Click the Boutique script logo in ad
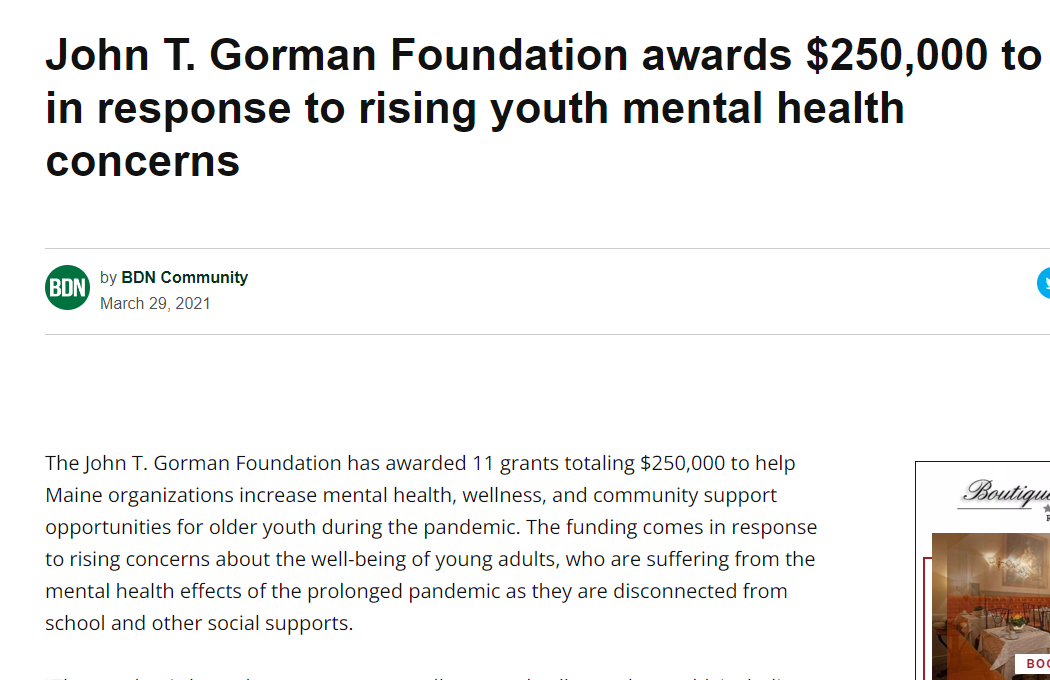Screen dimensions: 1050x680 coord(1006,492)
